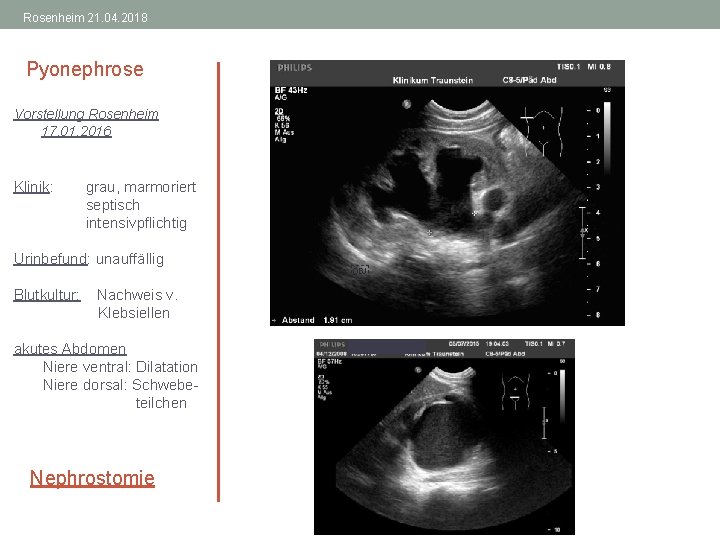Viewport: 720px width, 540px height.
Task: Click the BF 43Hz frame rate text
Action: [x=291, y=90]
